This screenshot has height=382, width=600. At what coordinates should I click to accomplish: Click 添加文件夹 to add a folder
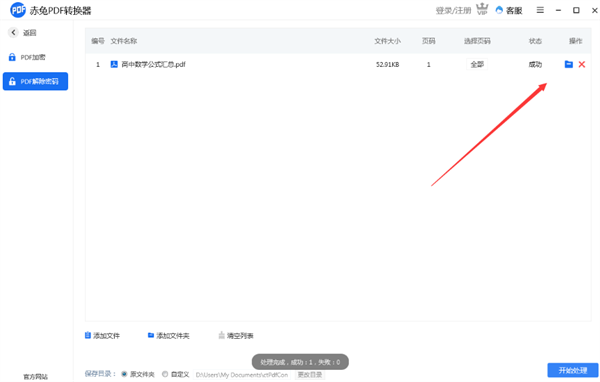[168, 336]
